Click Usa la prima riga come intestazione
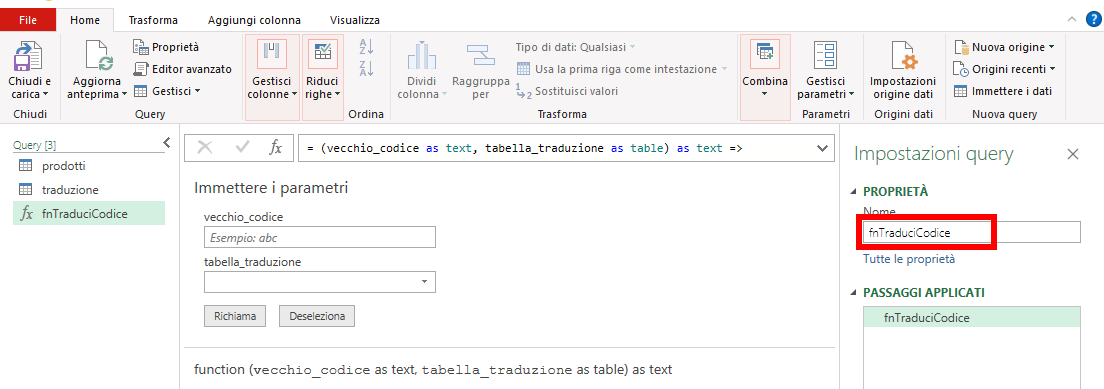The width and height of the screenshot is (1104, 389). click(x=622, y=69)
